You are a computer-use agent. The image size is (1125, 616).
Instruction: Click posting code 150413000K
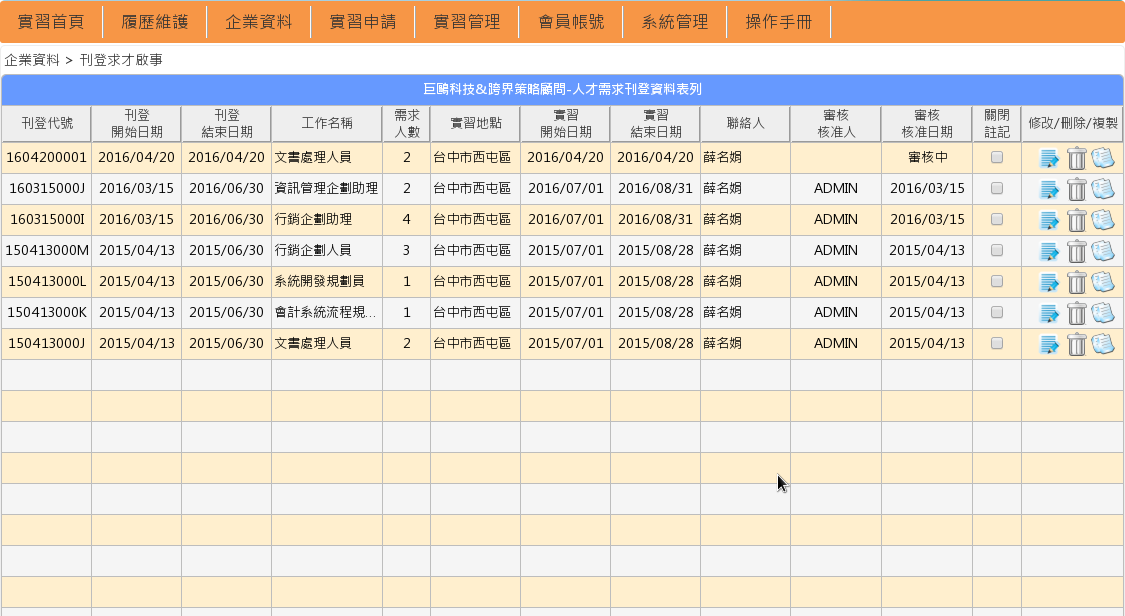[x=47, y=312]
